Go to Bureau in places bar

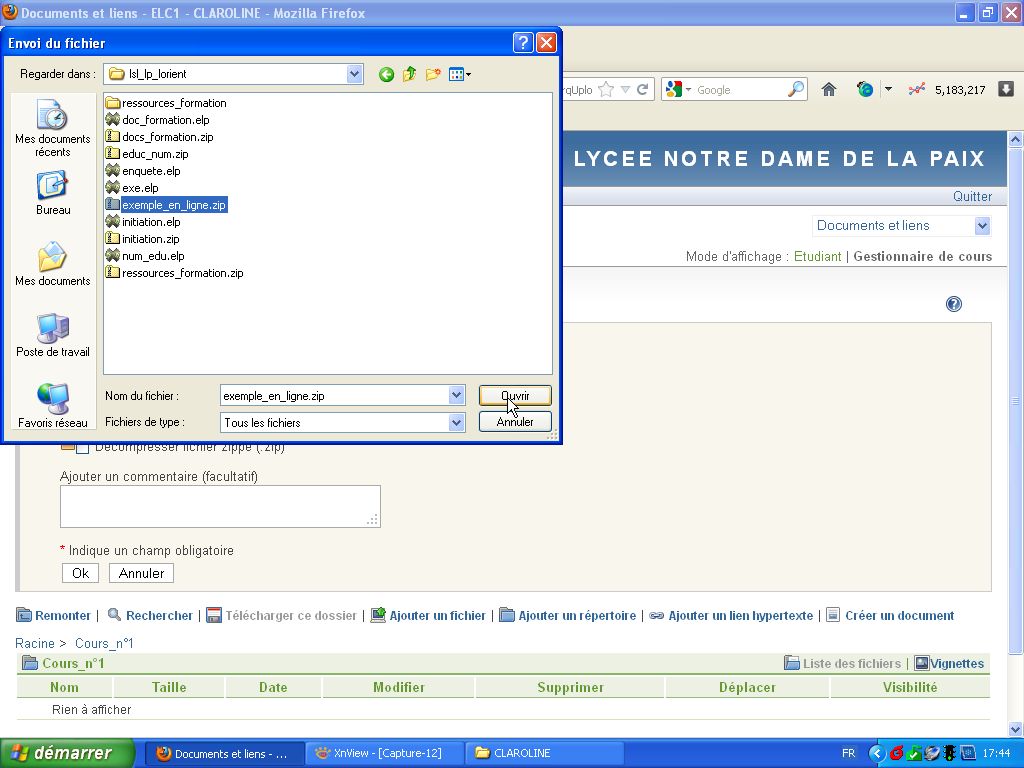point(52,193)
